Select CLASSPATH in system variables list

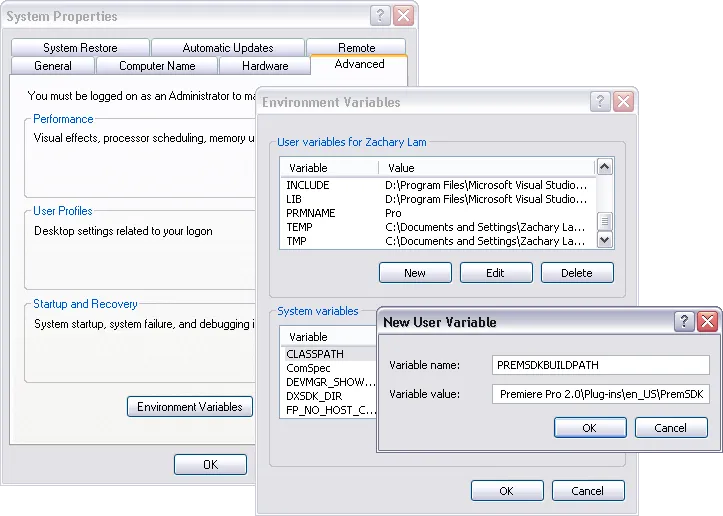316,354
